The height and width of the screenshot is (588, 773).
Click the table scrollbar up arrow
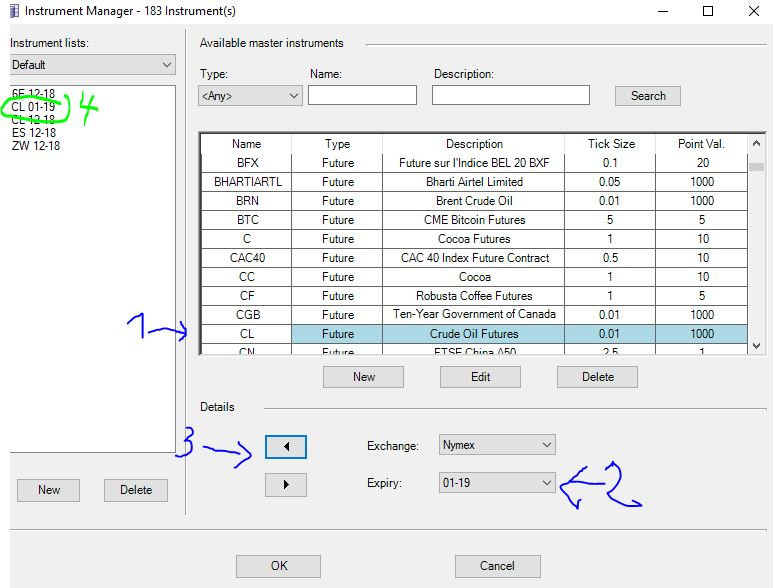756,143
